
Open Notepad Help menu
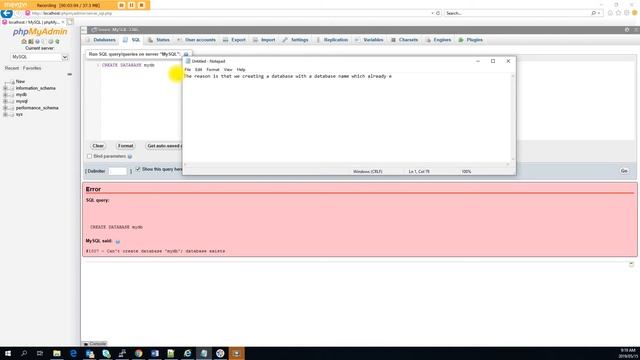241,70
